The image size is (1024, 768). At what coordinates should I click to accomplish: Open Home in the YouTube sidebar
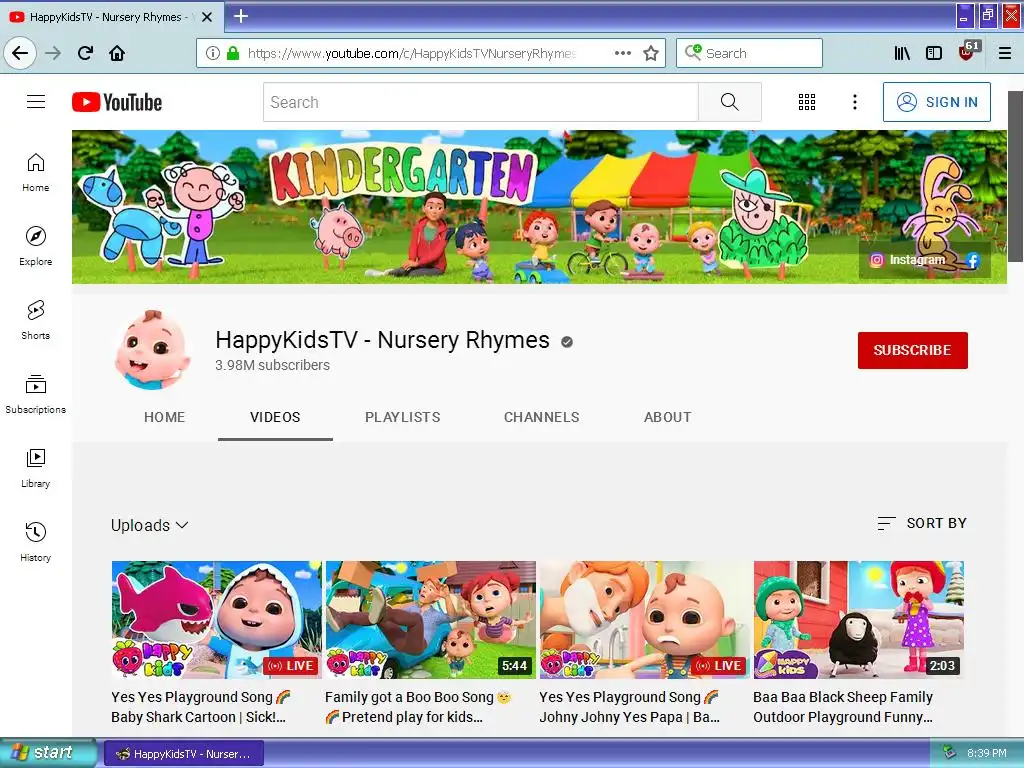coord(36,172)
